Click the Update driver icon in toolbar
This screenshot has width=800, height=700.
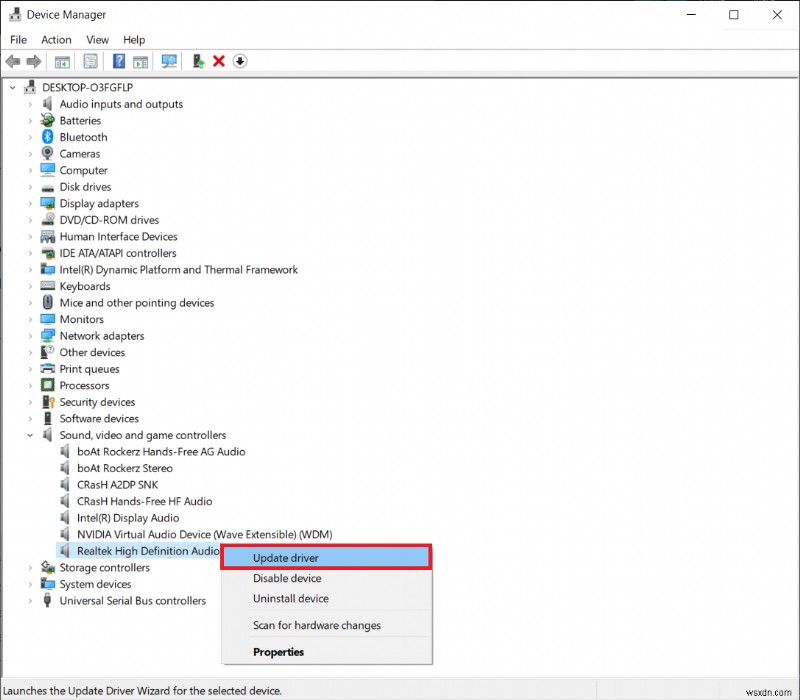pyautogui.click(x=197, y=61)
